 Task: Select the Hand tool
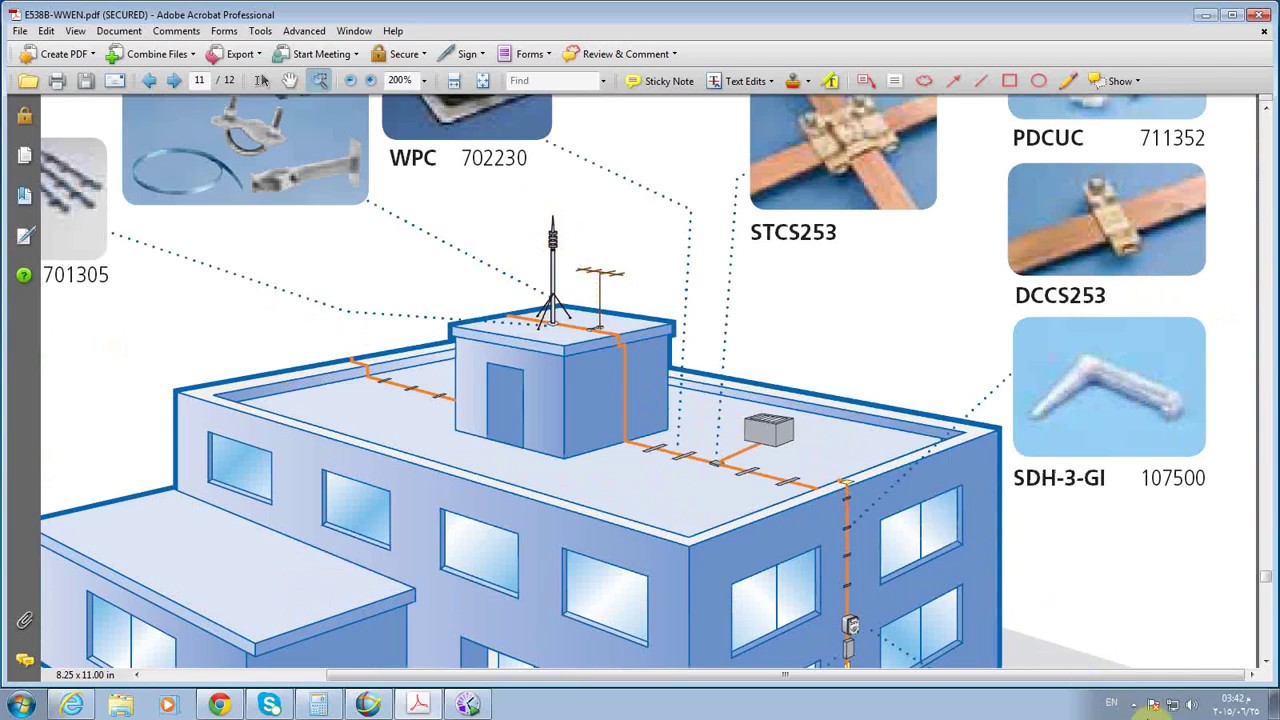click(290, 81)
